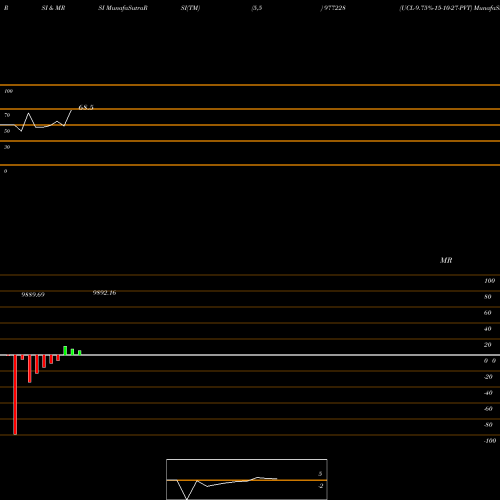Screen dimensions: 500x500
Task: Click the -60 label on MR axis
Action: click(488, 409)
